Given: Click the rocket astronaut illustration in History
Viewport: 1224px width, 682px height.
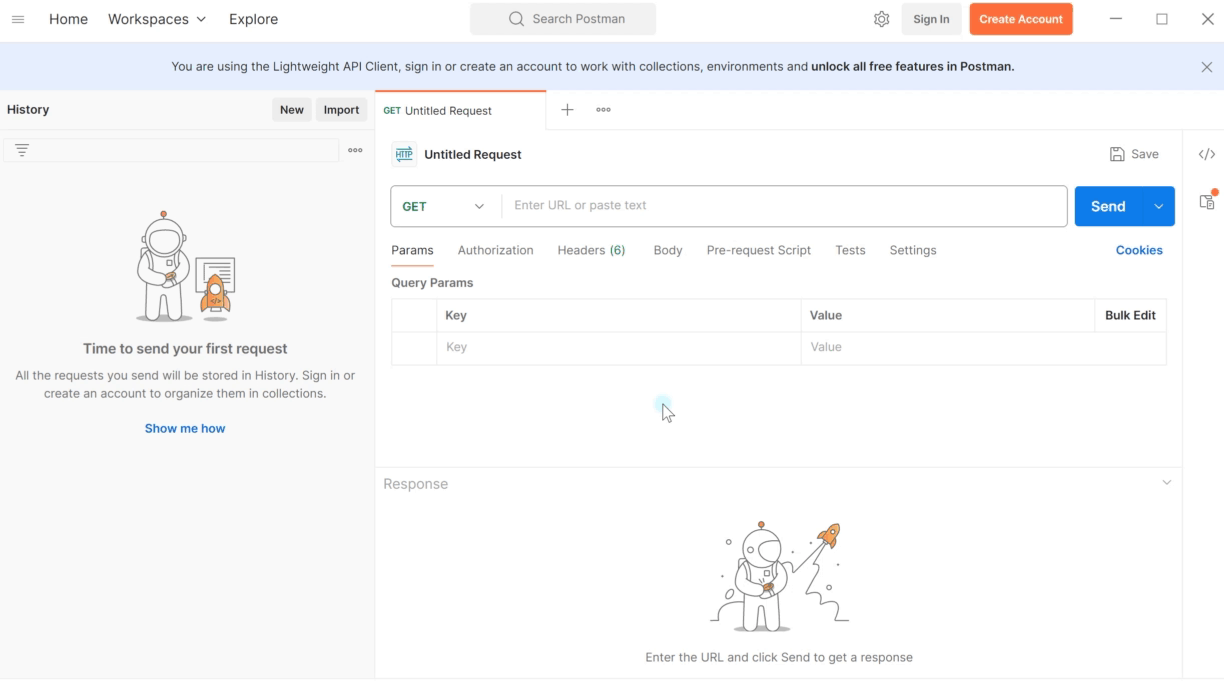Looking at the screenshot, I should (185, 266).
